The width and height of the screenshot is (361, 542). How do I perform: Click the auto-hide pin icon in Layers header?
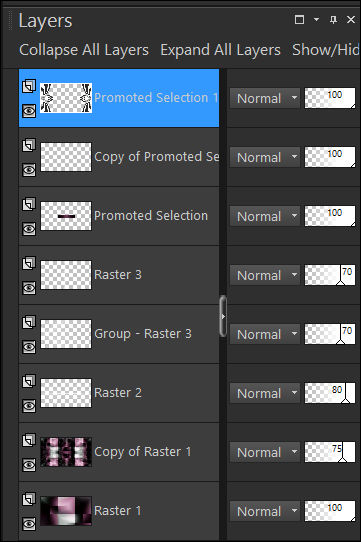pos(333,20)
